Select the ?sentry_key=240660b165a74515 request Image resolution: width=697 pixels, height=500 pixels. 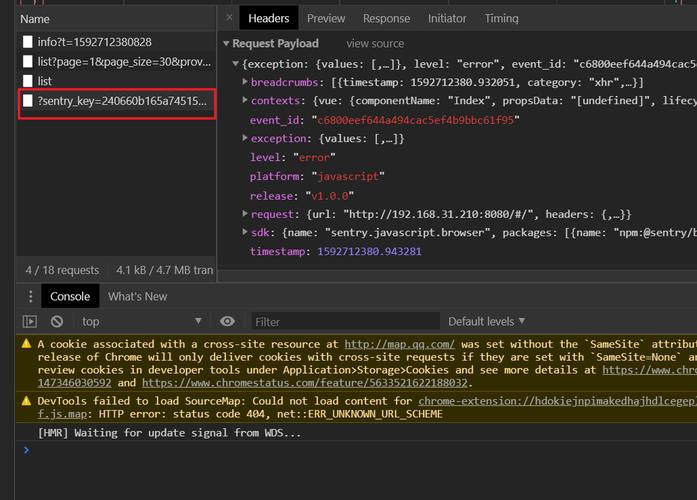(116, 101)
